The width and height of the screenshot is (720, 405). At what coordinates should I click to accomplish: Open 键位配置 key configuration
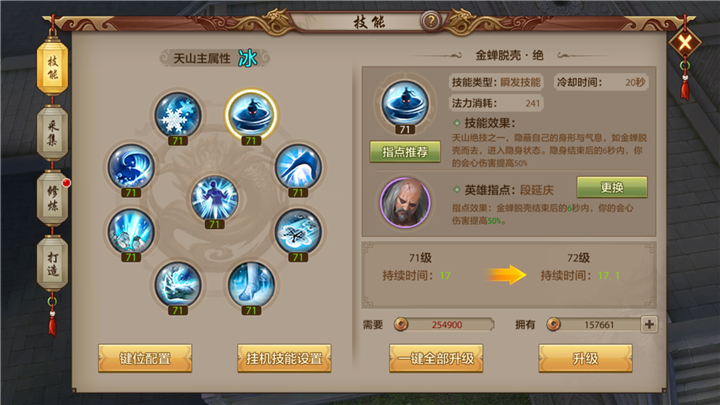point(145,358)
